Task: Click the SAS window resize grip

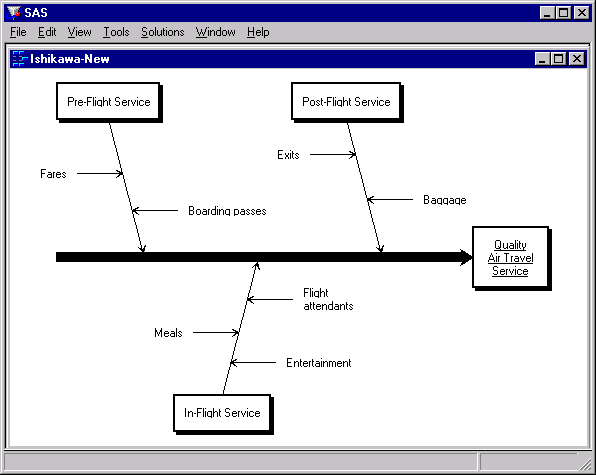Action: 586,465
